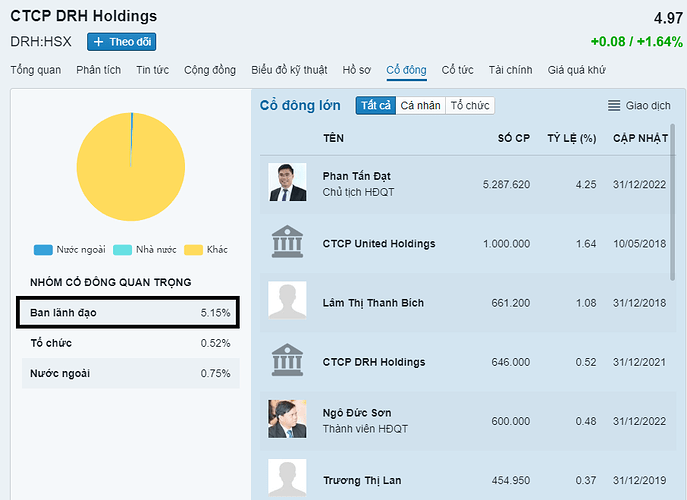687x500 pixels.
Task: Filter shareholders by Tổ chức
Action: point(470,106)
